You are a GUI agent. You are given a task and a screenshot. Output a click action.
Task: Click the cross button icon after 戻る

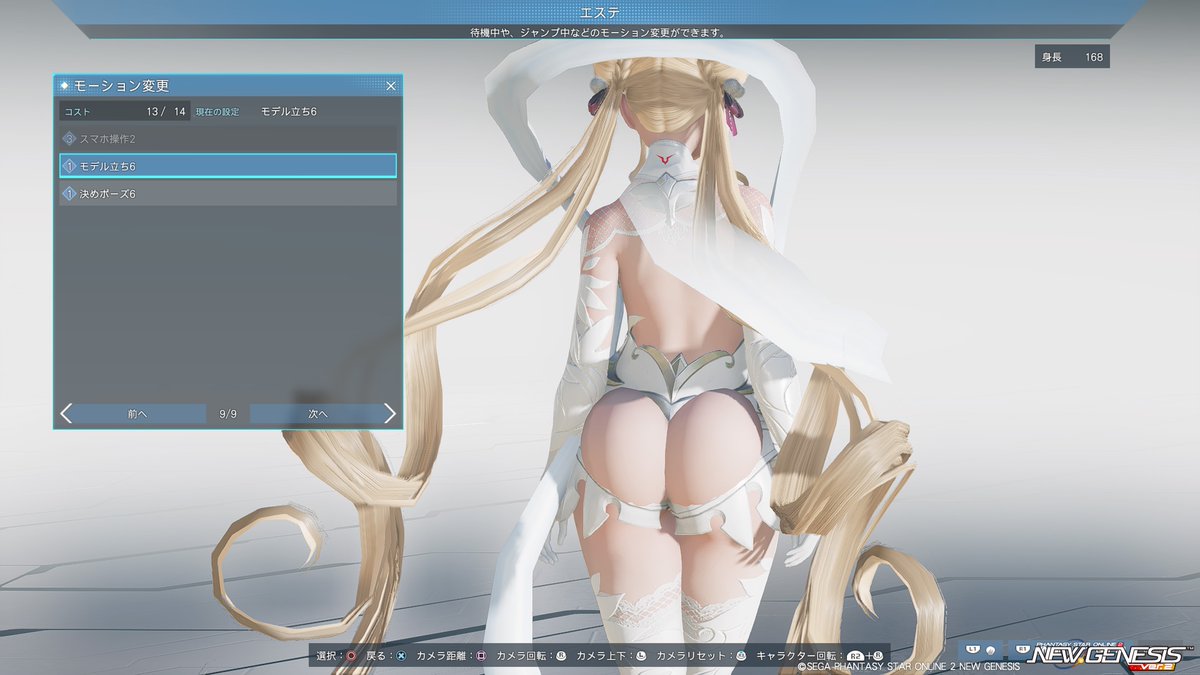click(401, 656)
